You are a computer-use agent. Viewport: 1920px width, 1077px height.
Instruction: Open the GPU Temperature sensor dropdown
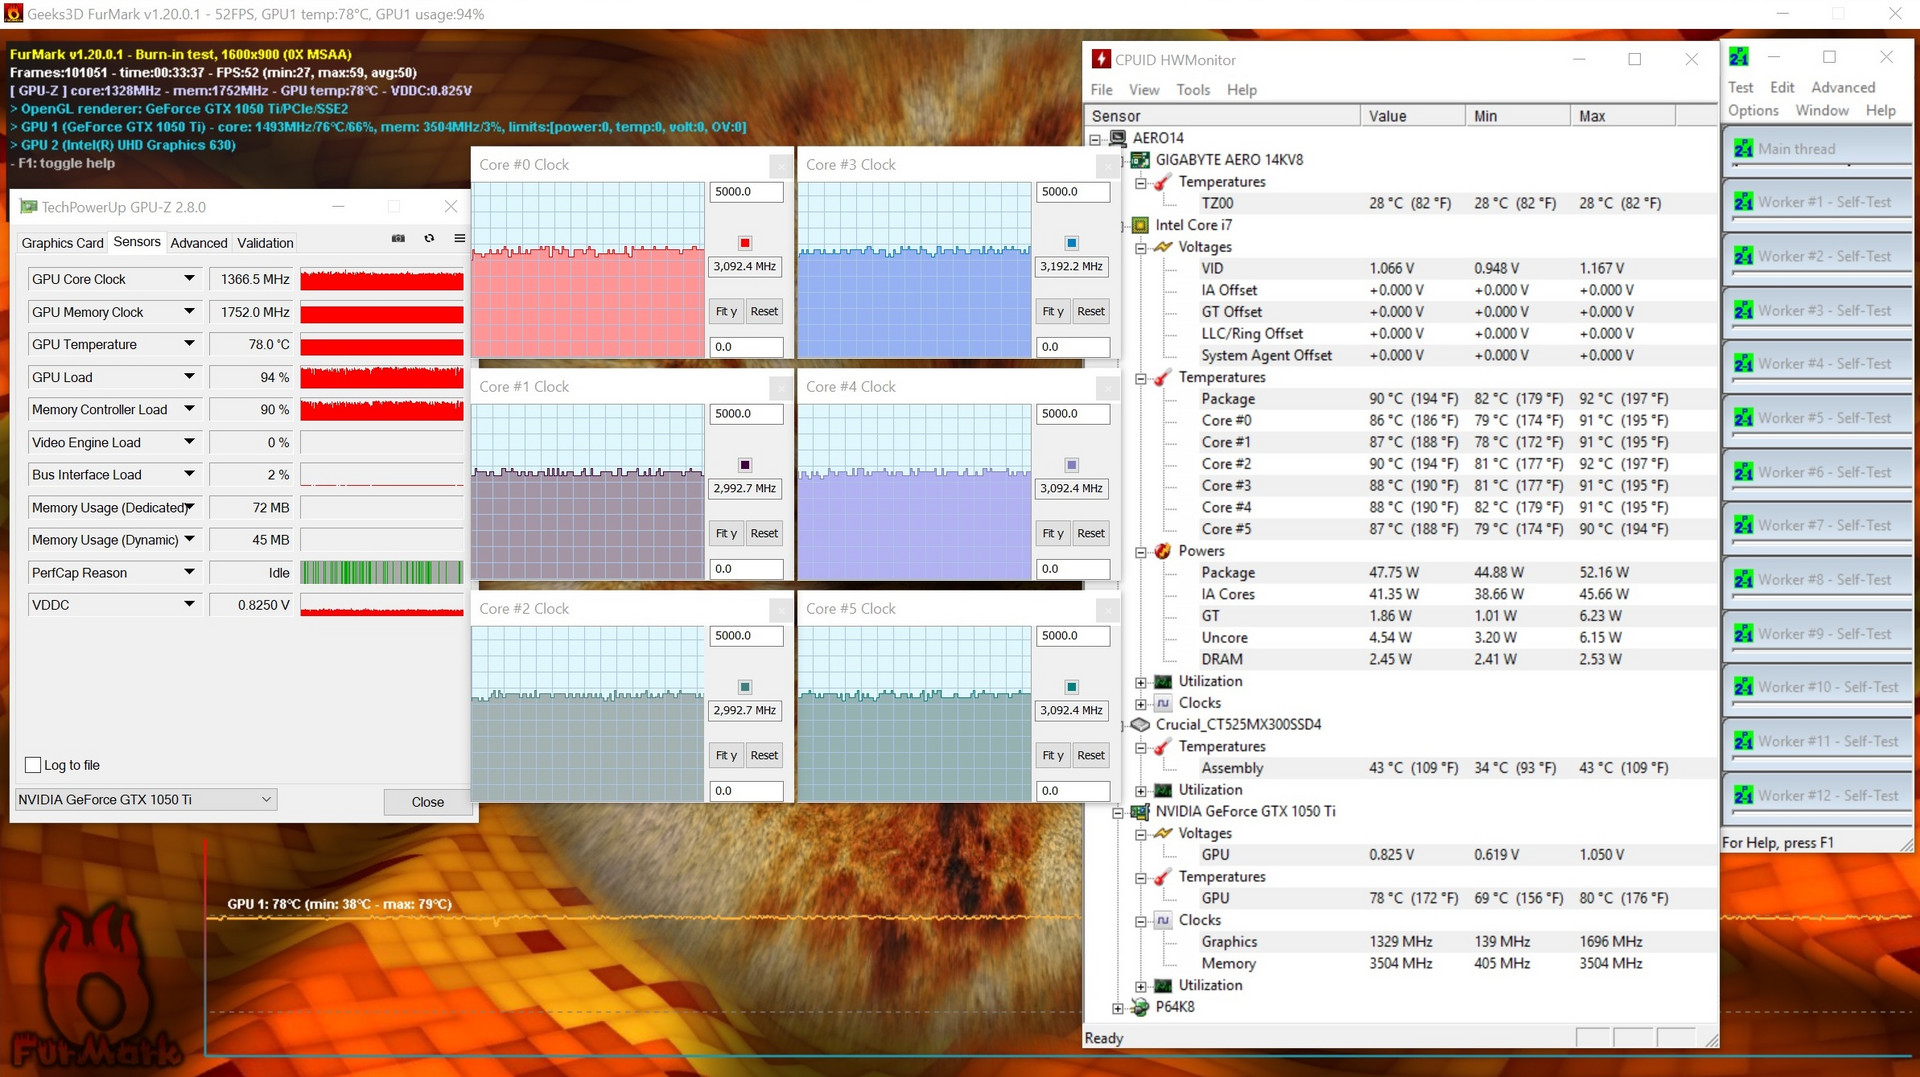click(x=189, y=344)
